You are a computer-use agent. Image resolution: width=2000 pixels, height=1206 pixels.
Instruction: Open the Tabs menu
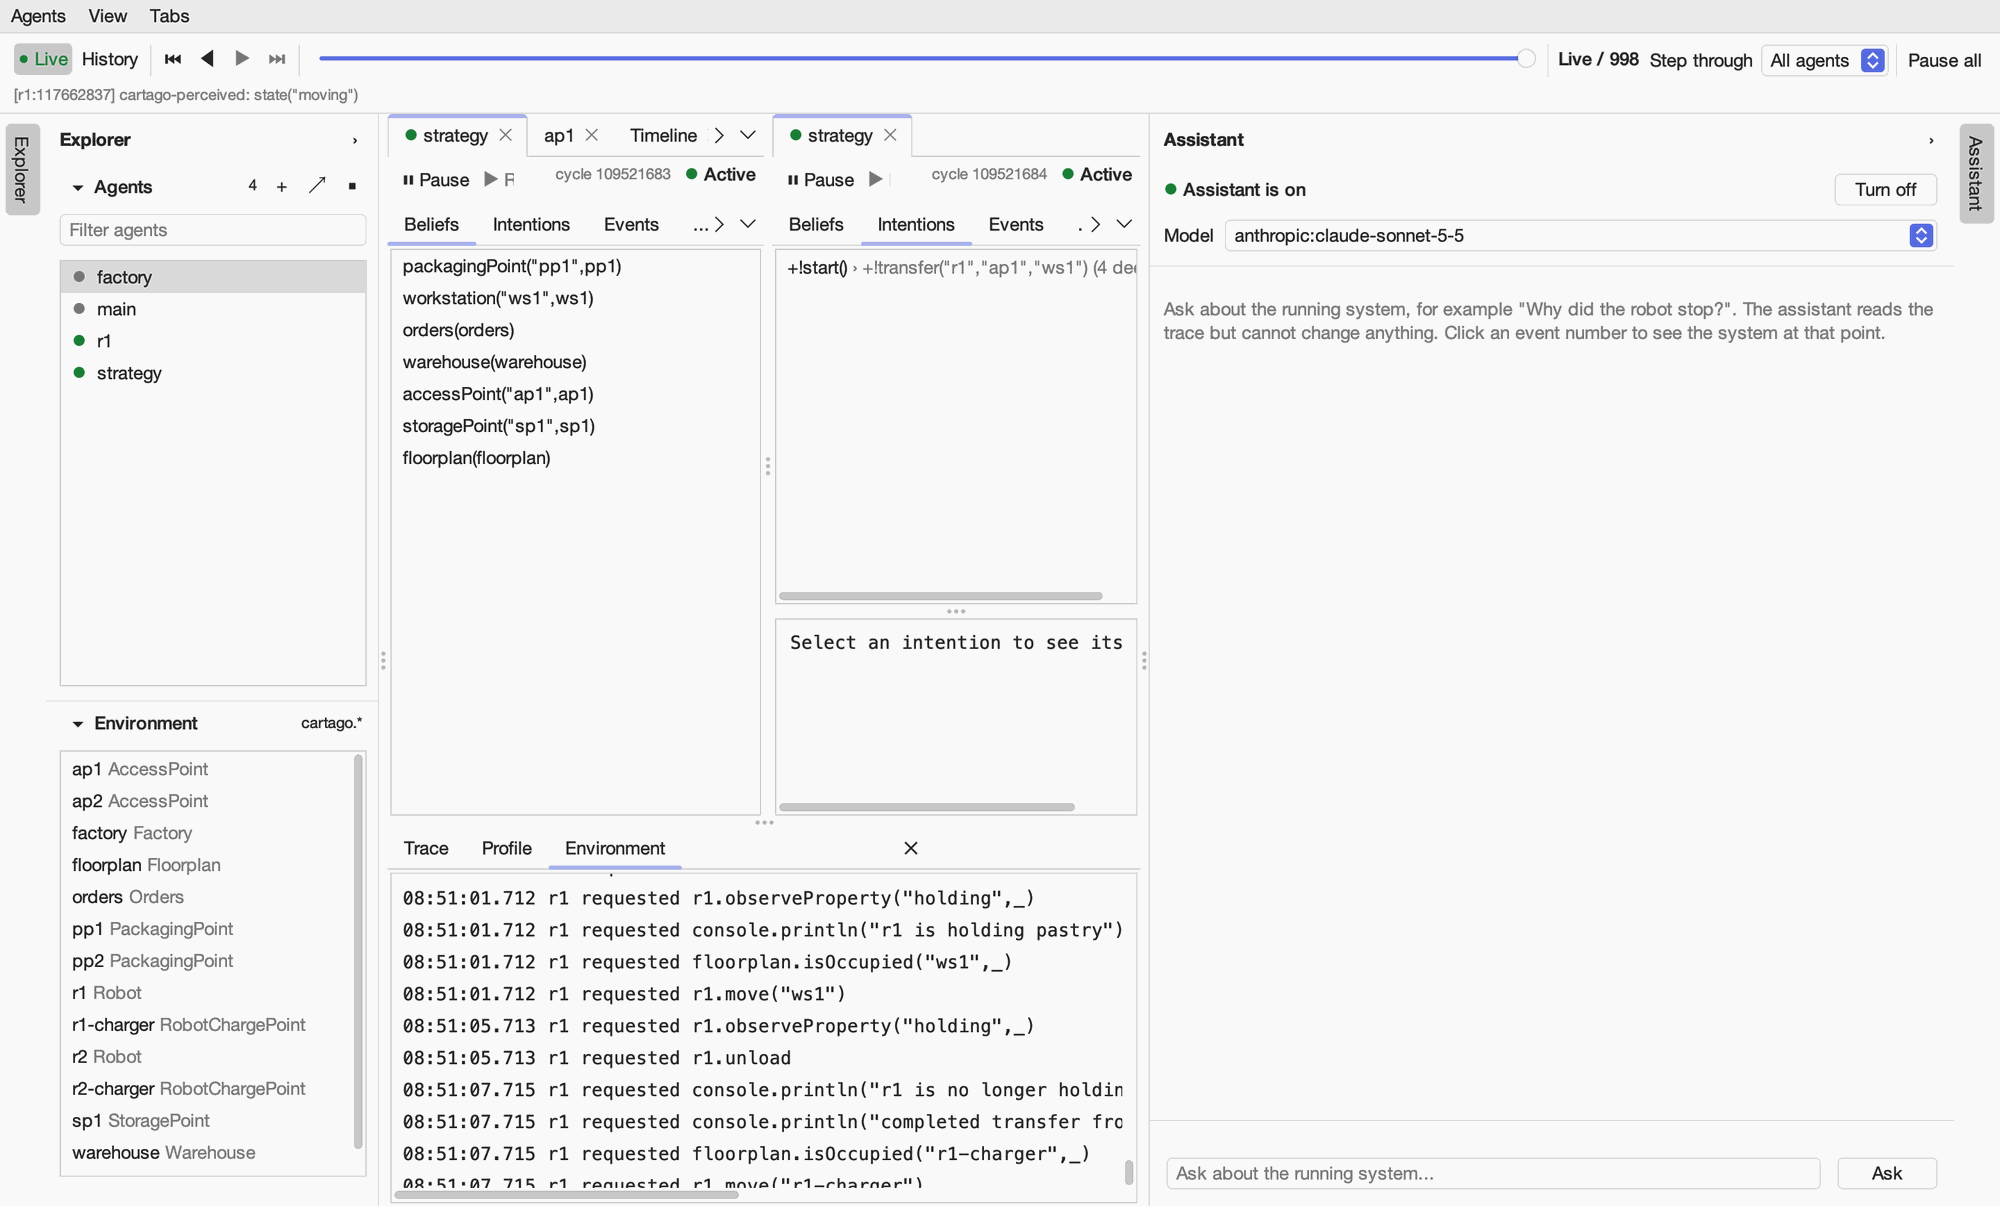(169, 16)
